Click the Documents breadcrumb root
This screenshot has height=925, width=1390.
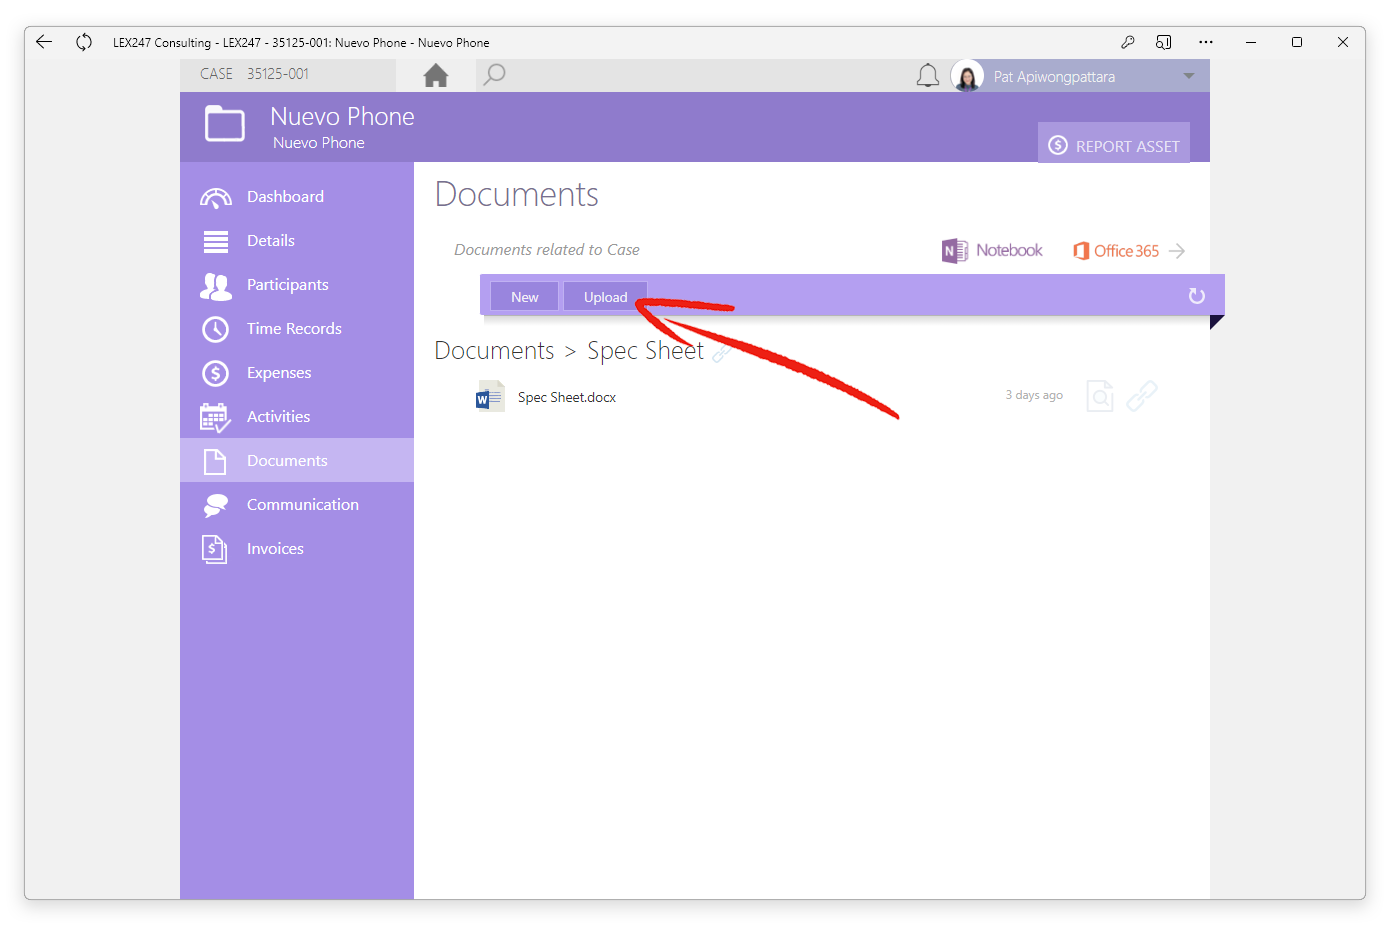coord(494,351)
